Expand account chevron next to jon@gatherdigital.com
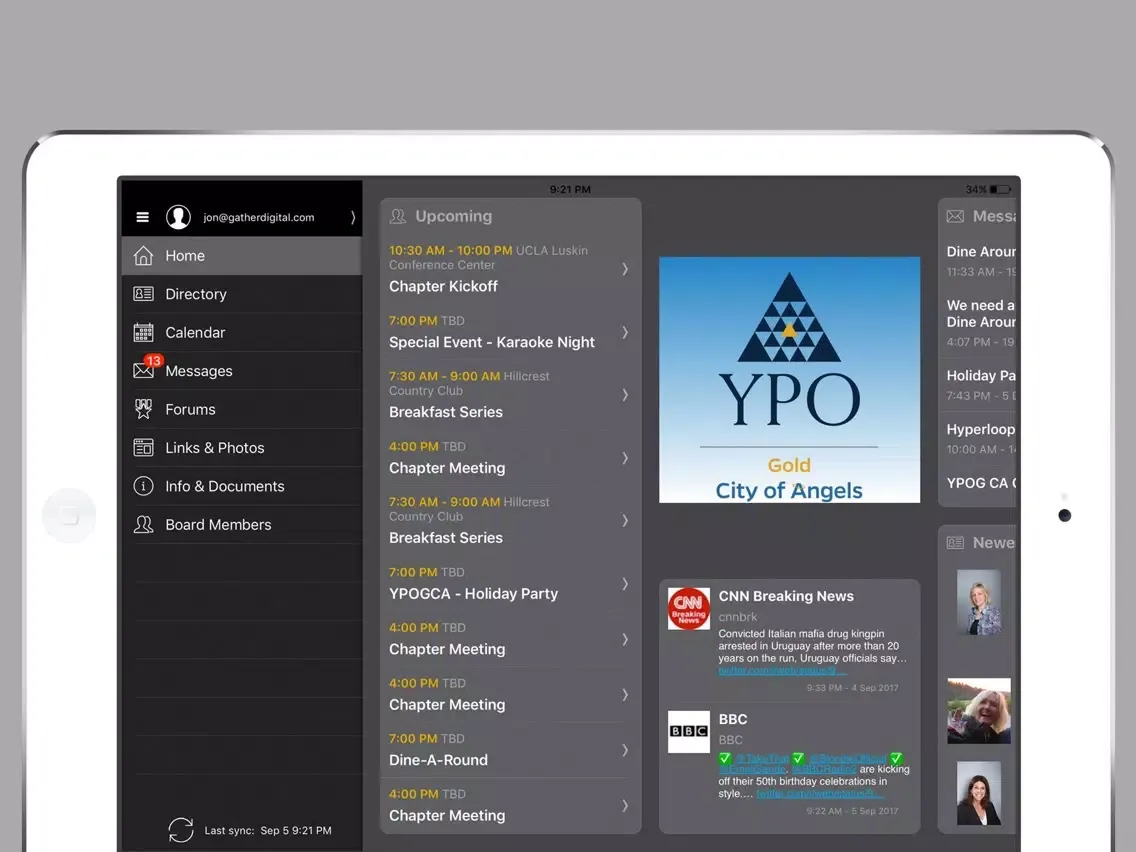The width and height of the screenshot is (1136, 852). click(353, 217)
